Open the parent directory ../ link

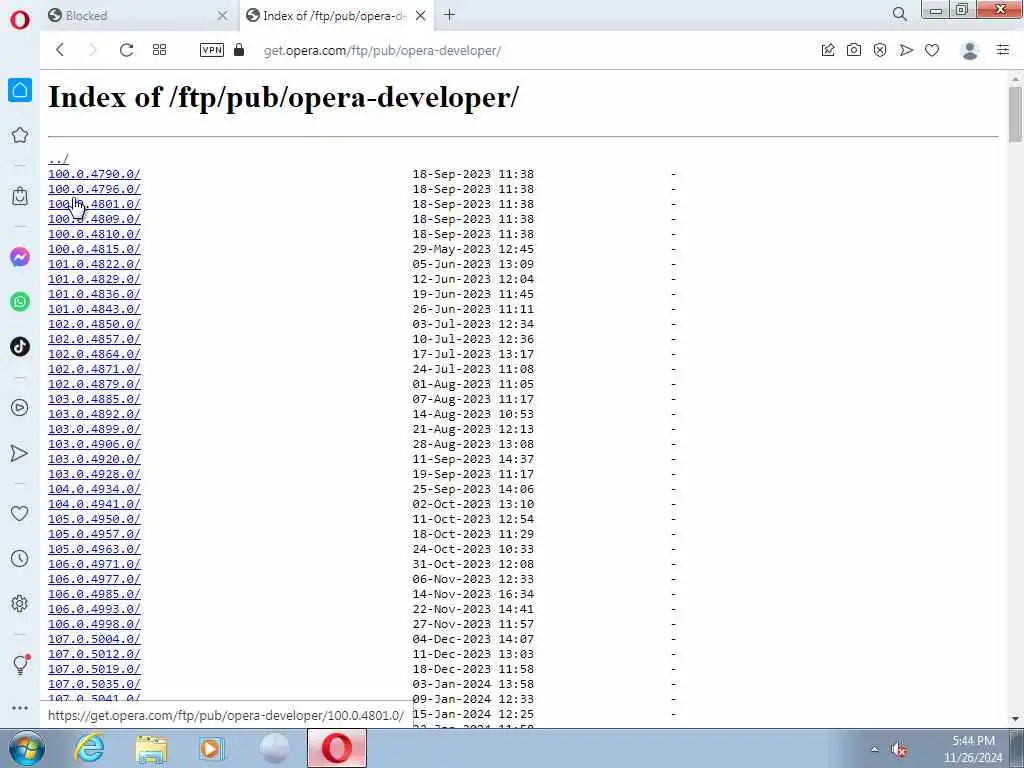click(x=58, y=159)
